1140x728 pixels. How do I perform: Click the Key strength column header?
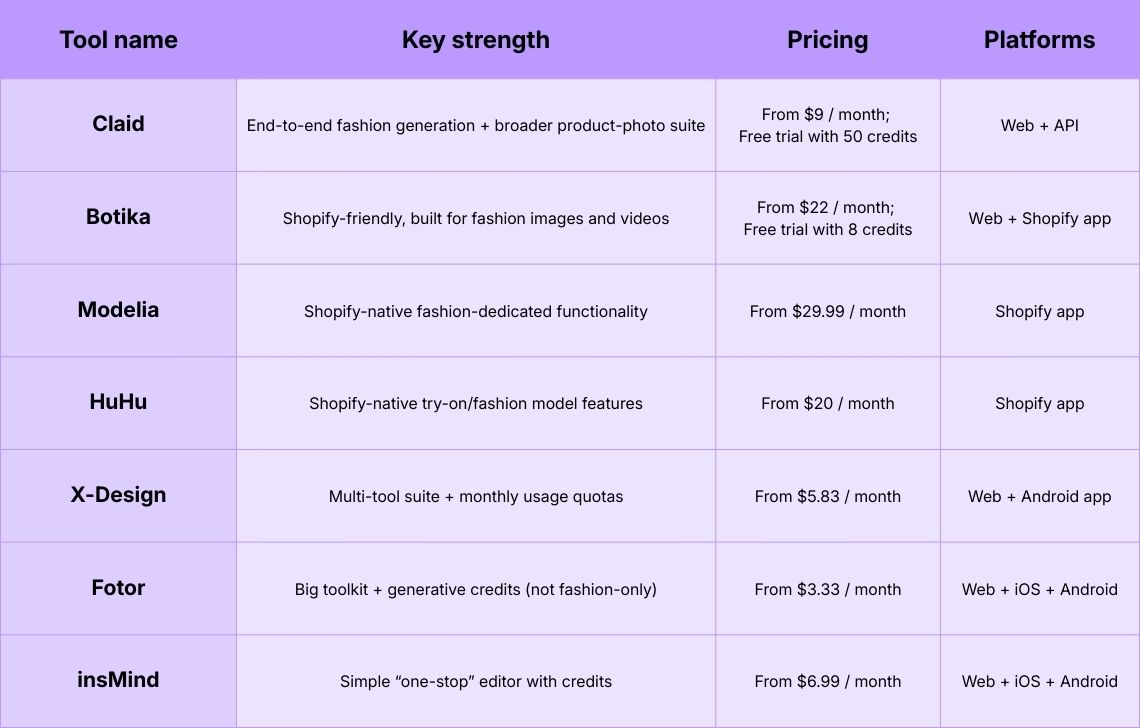[x=475, y=40]
